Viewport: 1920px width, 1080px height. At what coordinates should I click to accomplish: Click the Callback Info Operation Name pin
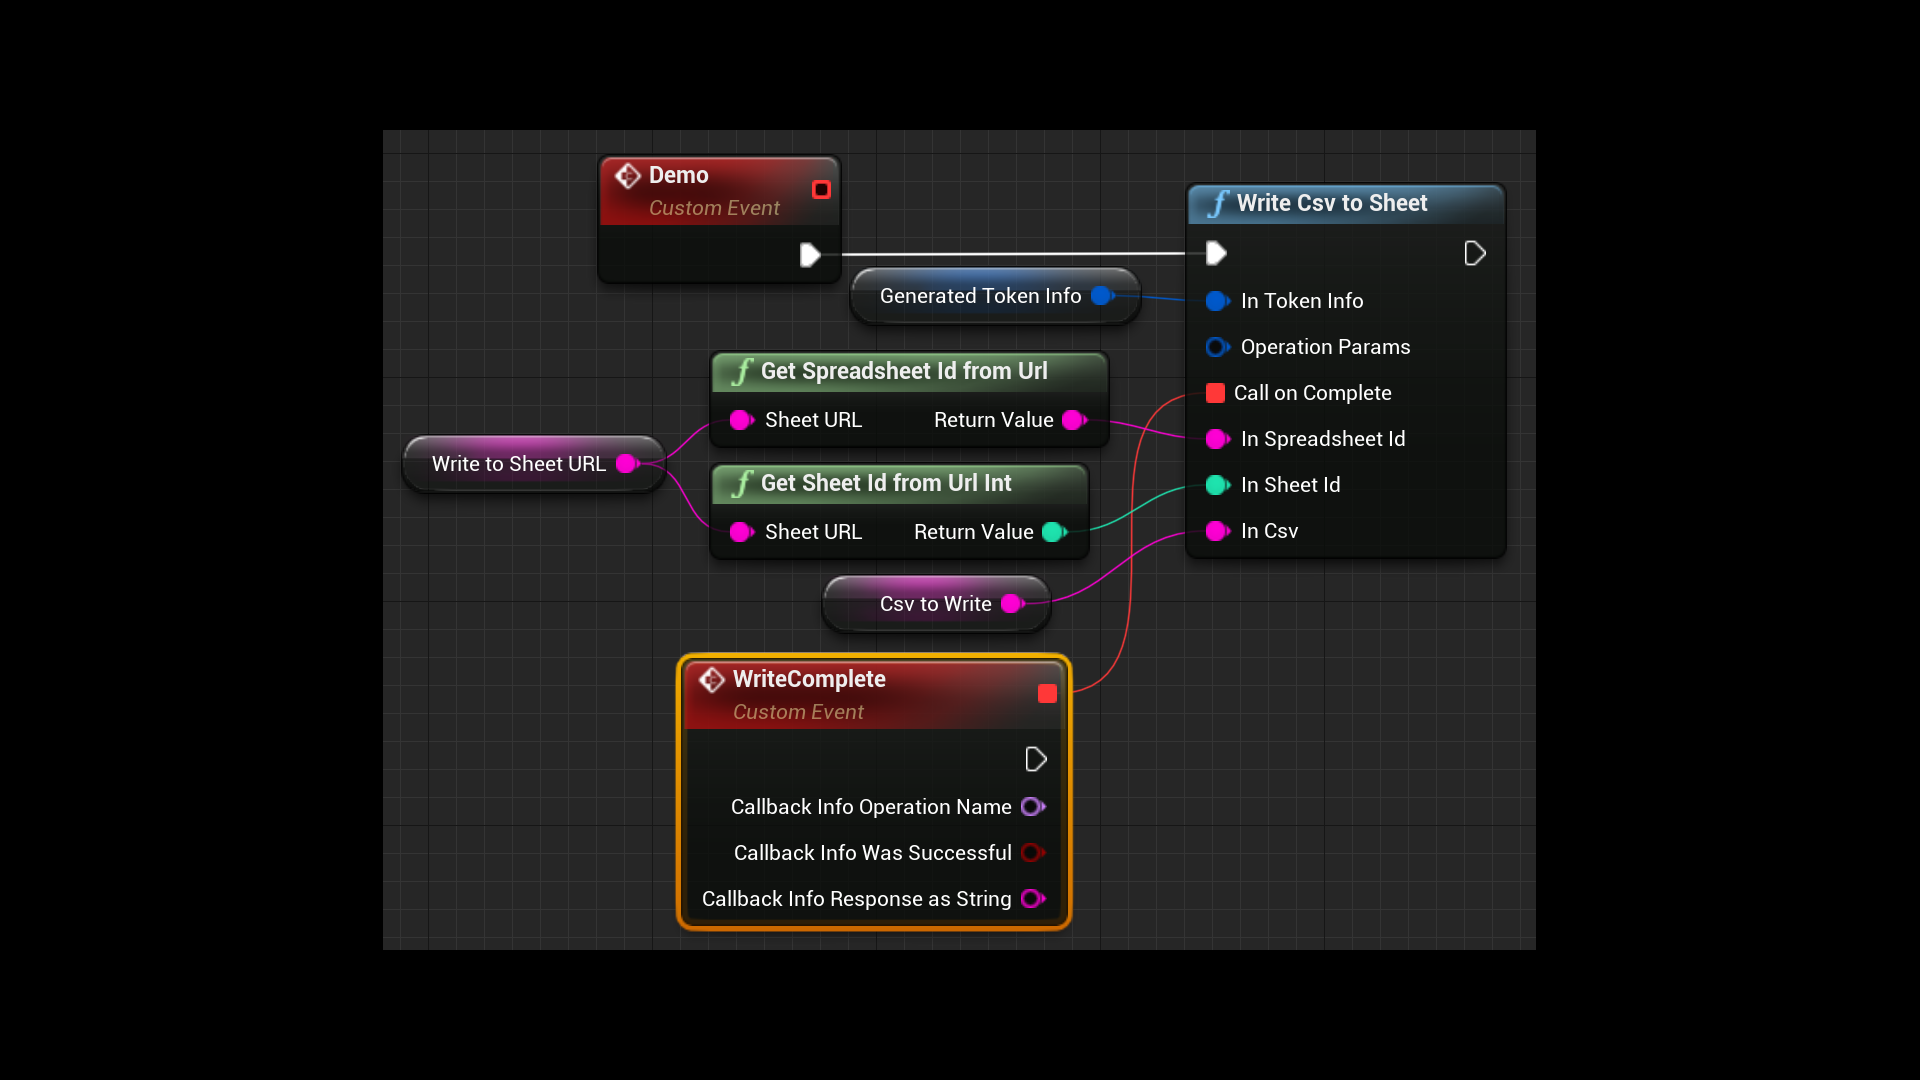[x=1032, y=807]
